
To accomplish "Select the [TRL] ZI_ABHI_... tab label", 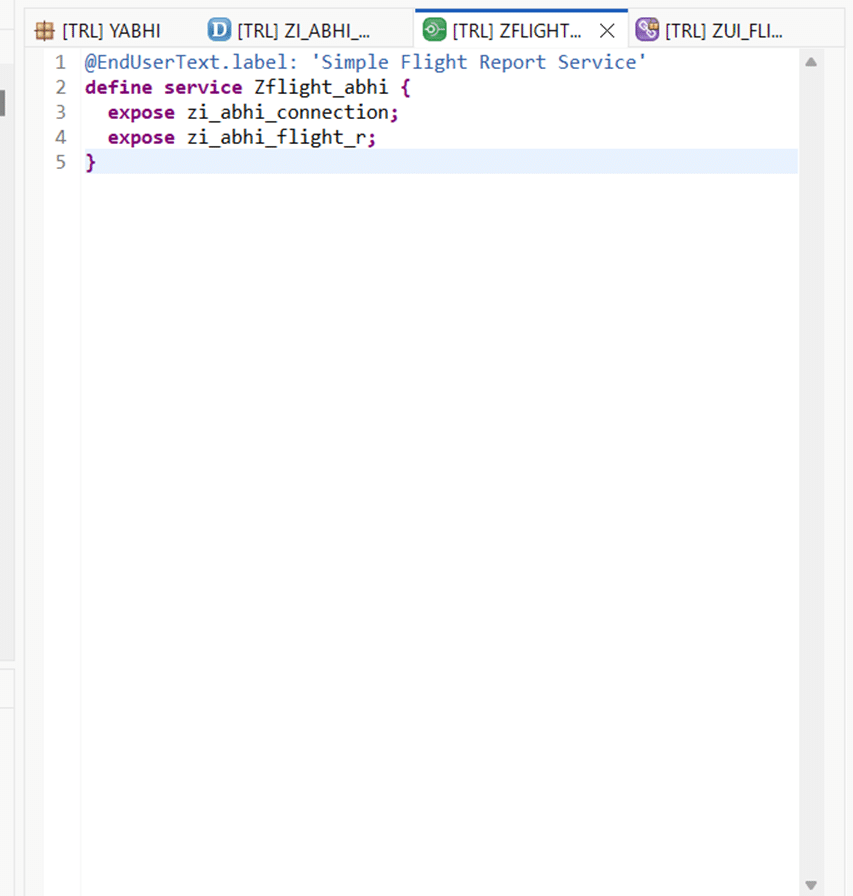I will tap(304, 30).
